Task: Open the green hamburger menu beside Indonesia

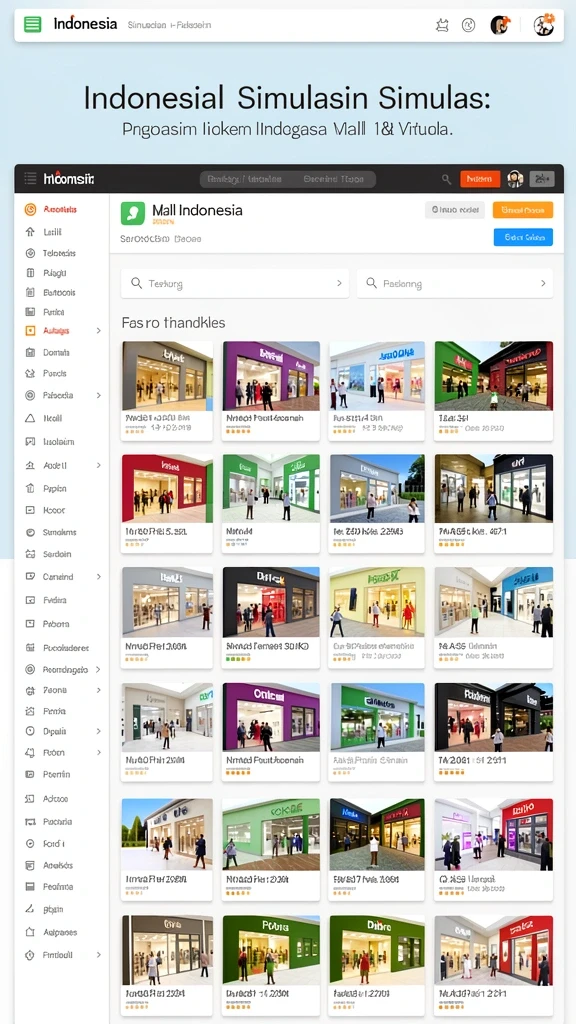Action: [32, 25]
